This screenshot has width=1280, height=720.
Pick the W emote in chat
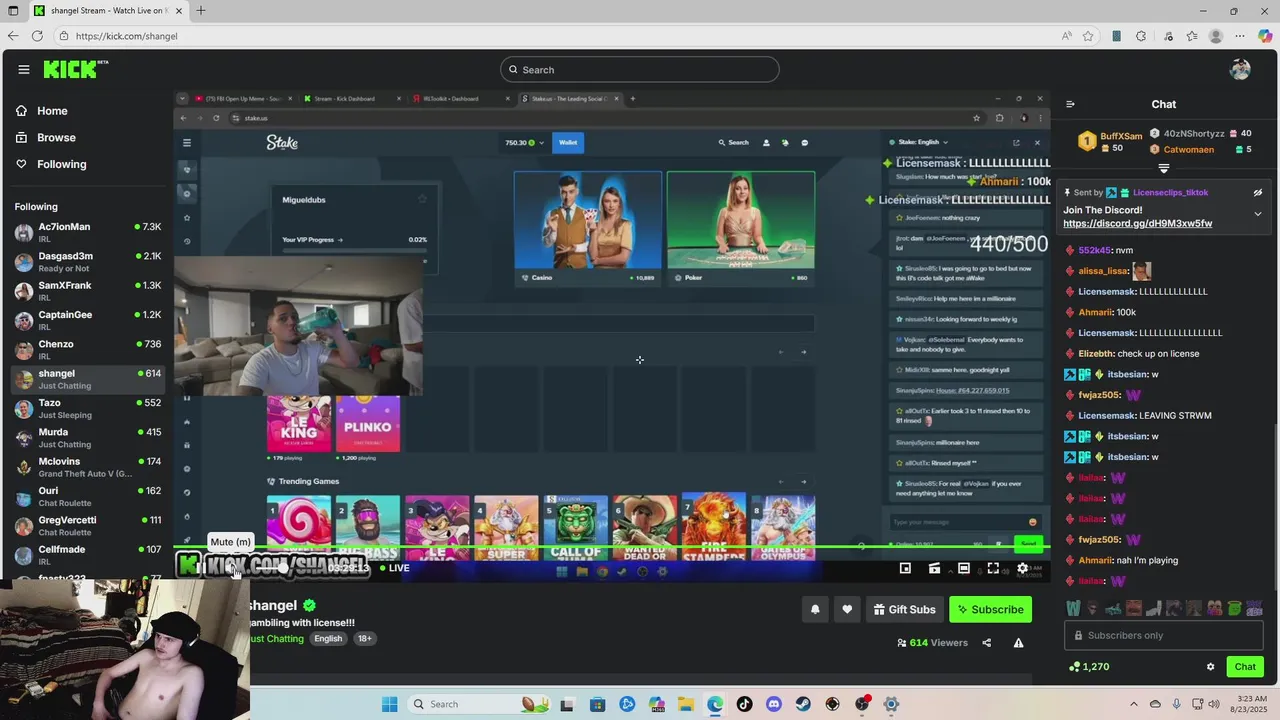(x=1073, y=608)
